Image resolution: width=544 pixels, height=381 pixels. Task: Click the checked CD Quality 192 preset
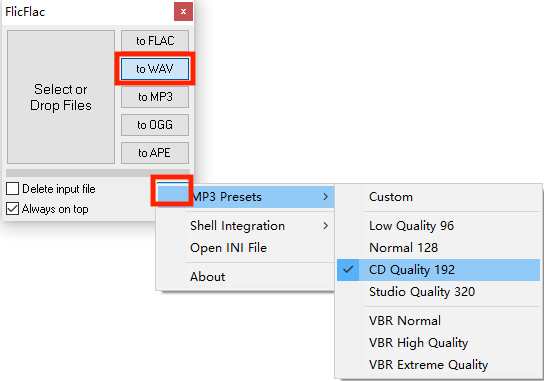(x=439, y=270)
